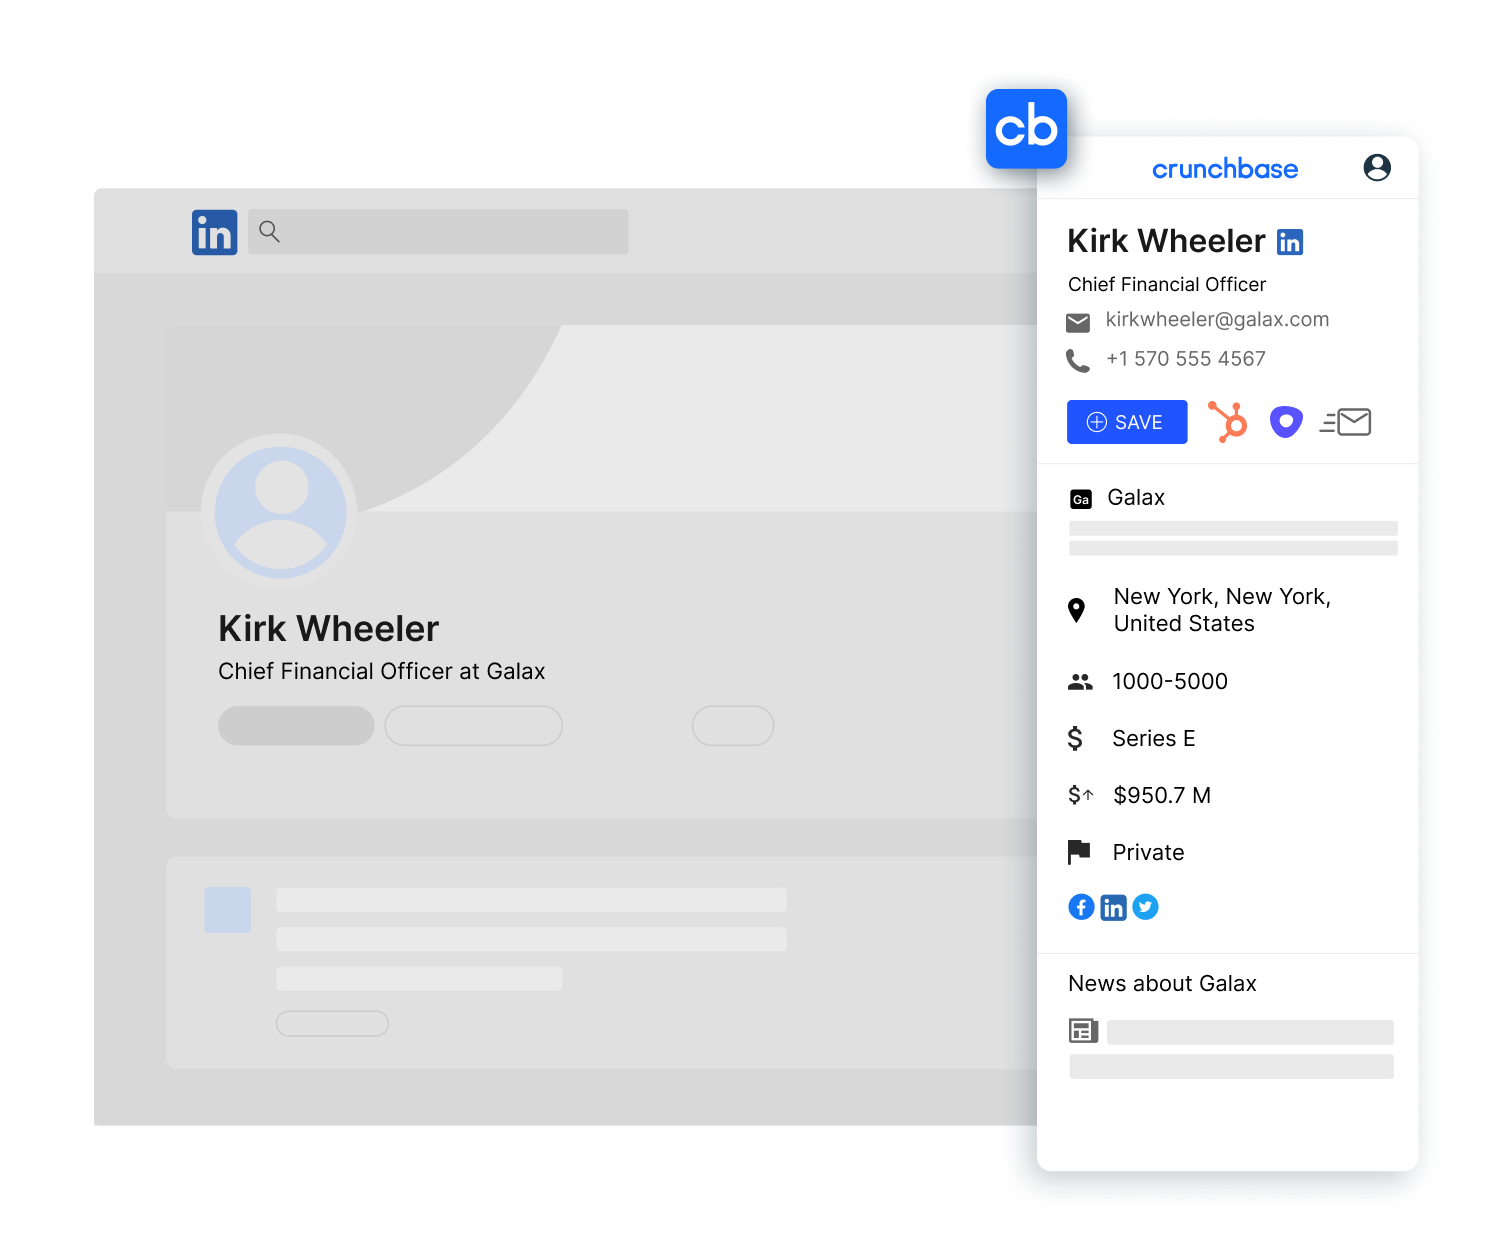The height and width of the screenshot is (1260, 1512).
Task: Click the magnifier icon in LinkedIn search
Action: pyautogui.click(x=269, y=232)
